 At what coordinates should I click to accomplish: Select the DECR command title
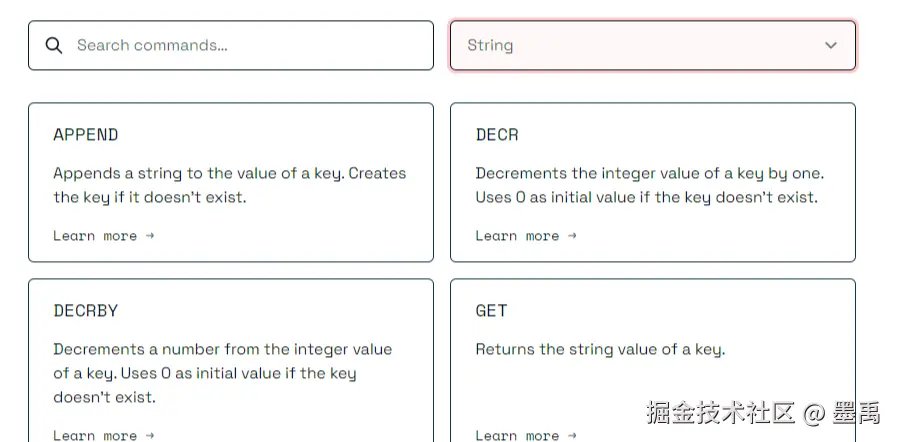[497, 135]
